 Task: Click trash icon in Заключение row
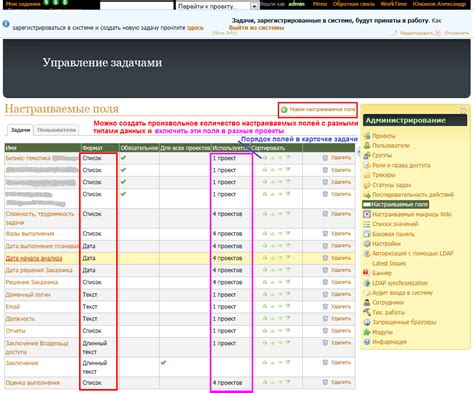pos(325,362)
